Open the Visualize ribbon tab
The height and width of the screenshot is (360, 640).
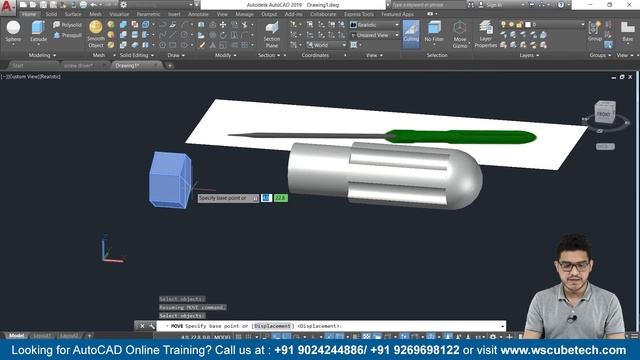coord(119,14)
